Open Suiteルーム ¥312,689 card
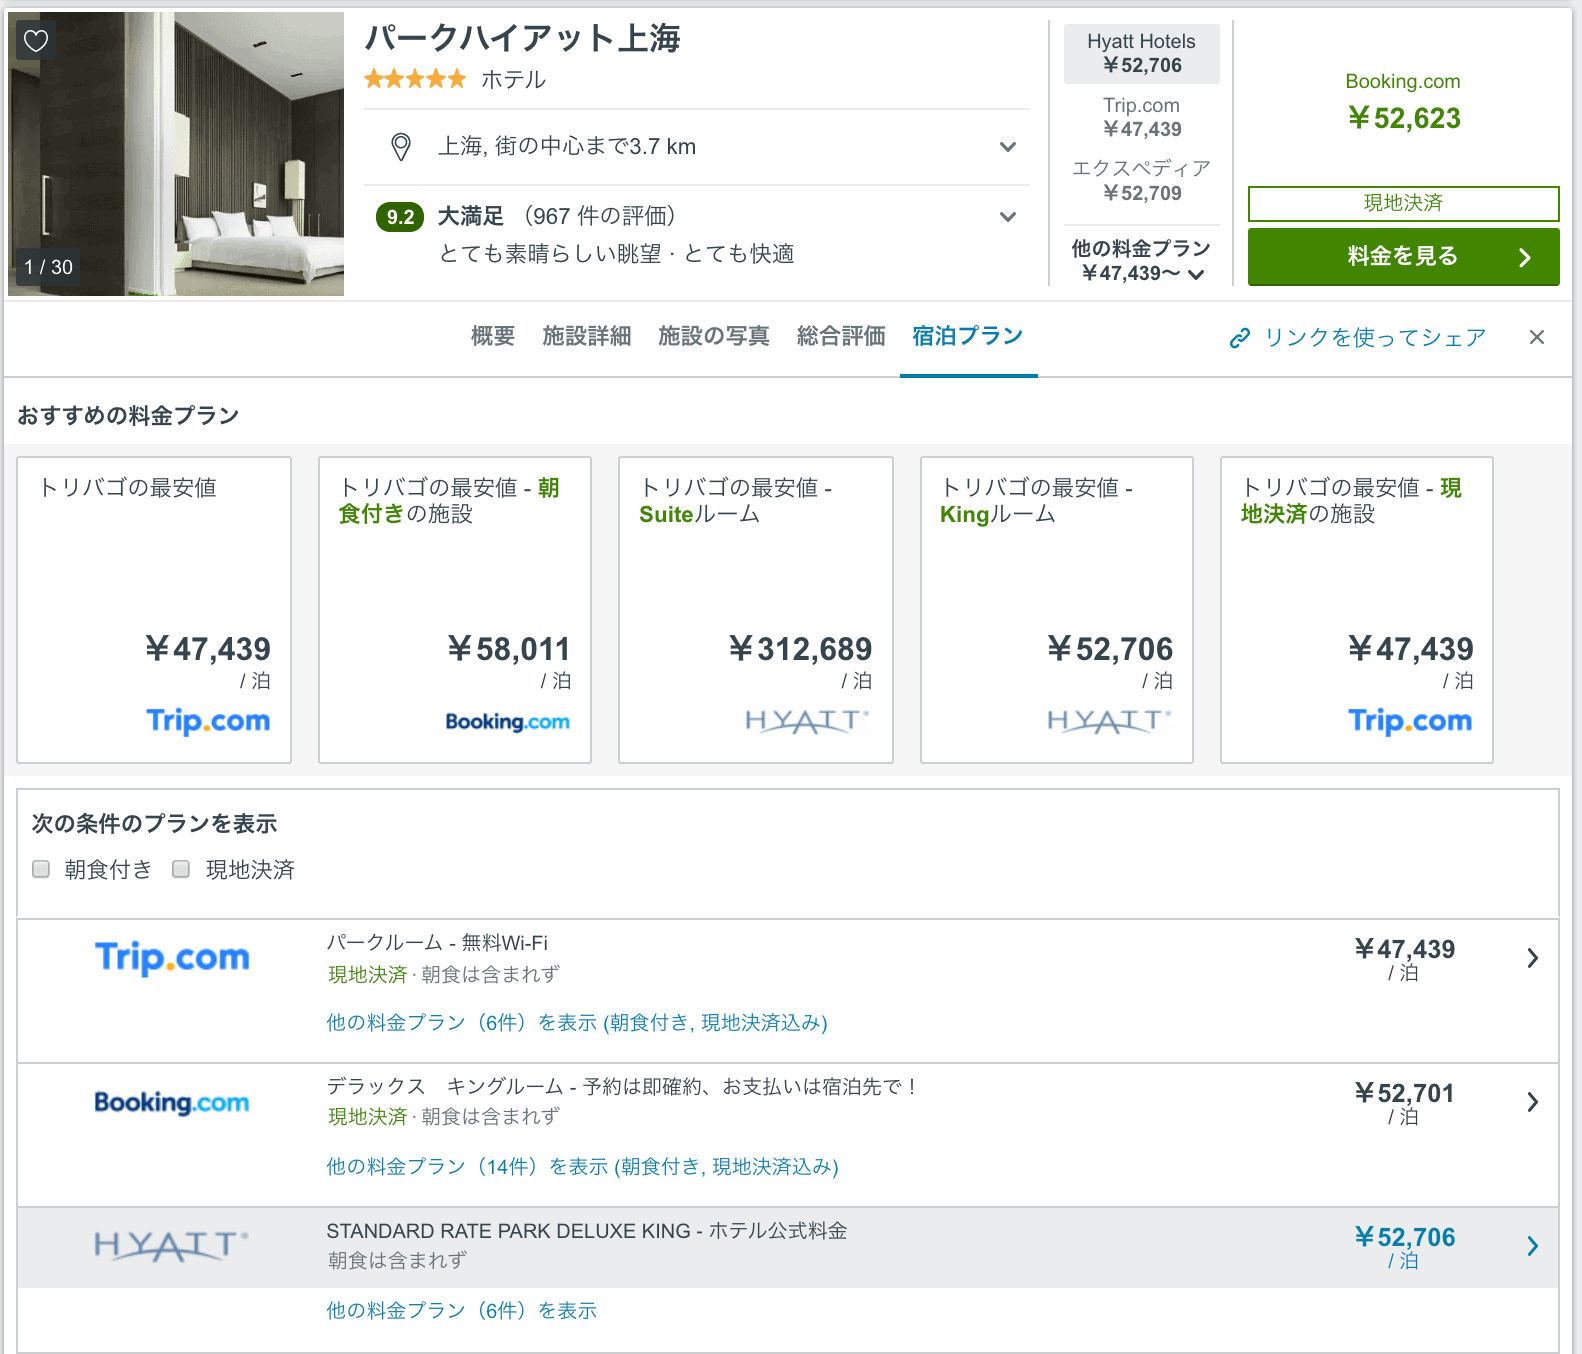This screenshot has height=1354, width=1582. tap(756, 610)
